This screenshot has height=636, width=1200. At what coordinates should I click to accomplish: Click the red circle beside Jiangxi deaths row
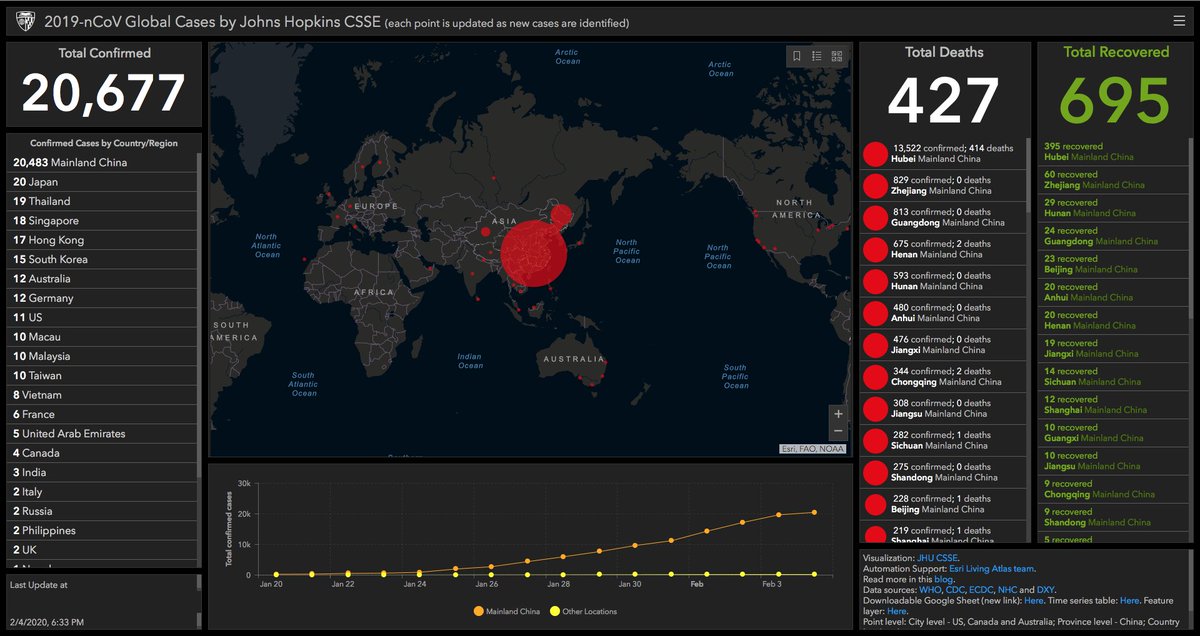(x=876, y=346)
